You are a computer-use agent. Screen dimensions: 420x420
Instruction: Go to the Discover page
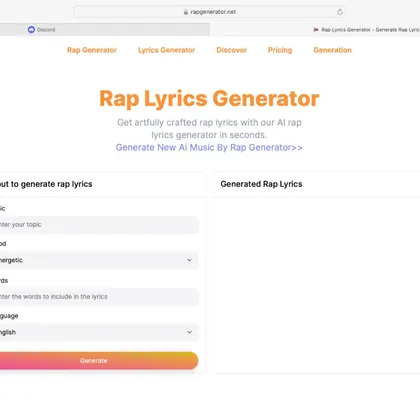231,50
